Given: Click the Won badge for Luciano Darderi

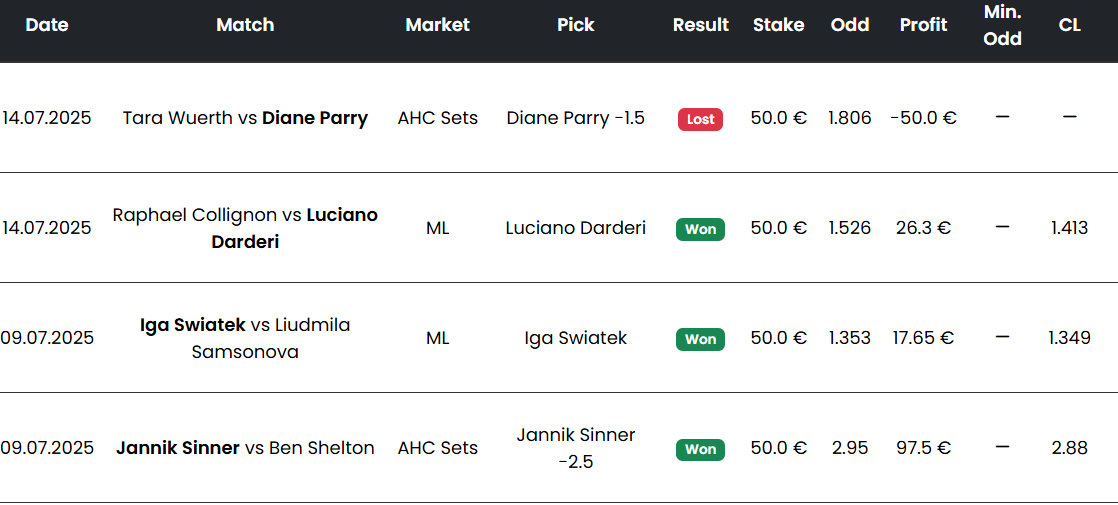Looking at the screenshot, I should pos(700,229).
